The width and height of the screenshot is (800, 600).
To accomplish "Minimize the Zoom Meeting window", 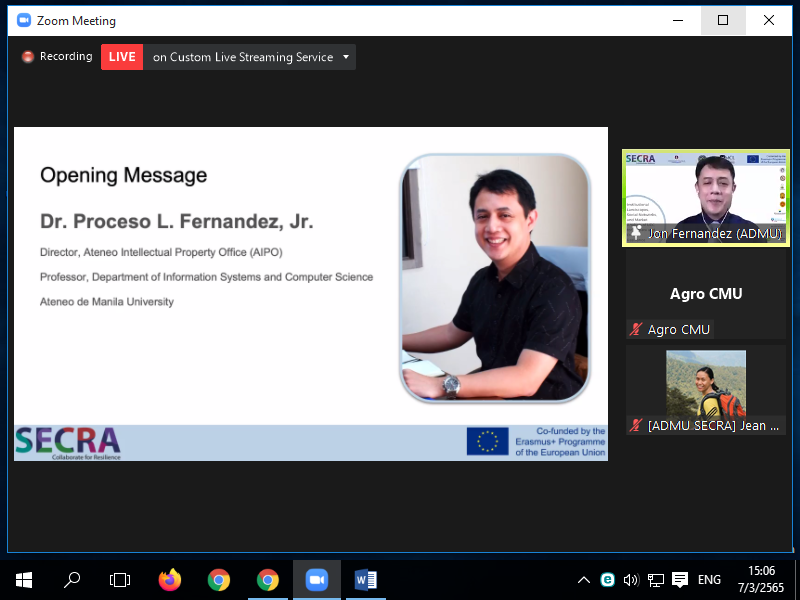I will click(x=678, y=20).
